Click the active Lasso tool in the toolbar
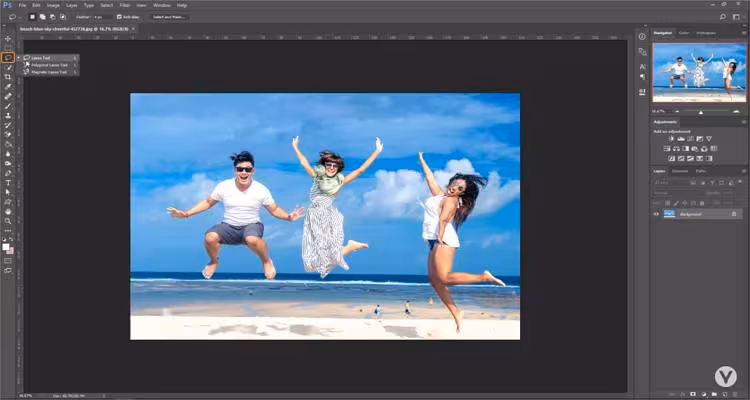The image size is (750, 400). point(8,58)
